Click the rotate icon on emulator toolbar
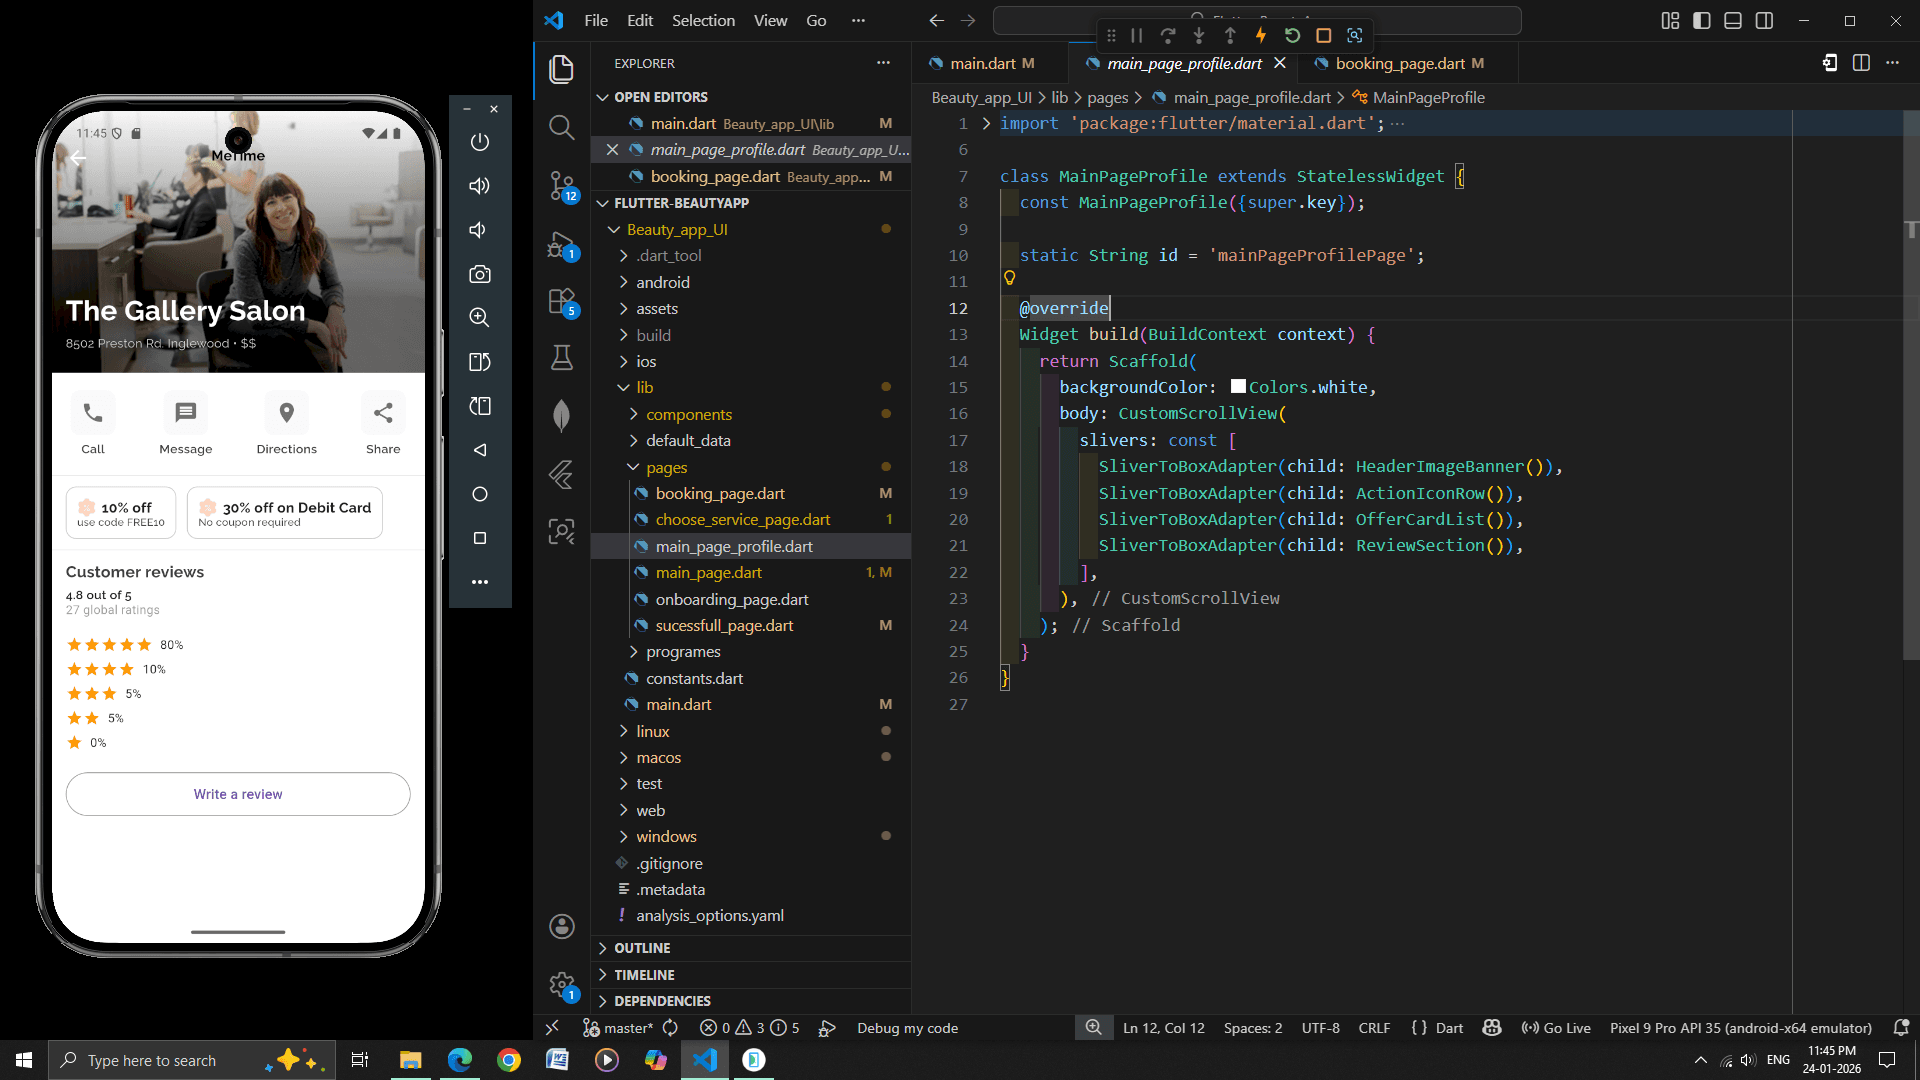This screenshot has height=1080, width=1920. click(480, 362)
